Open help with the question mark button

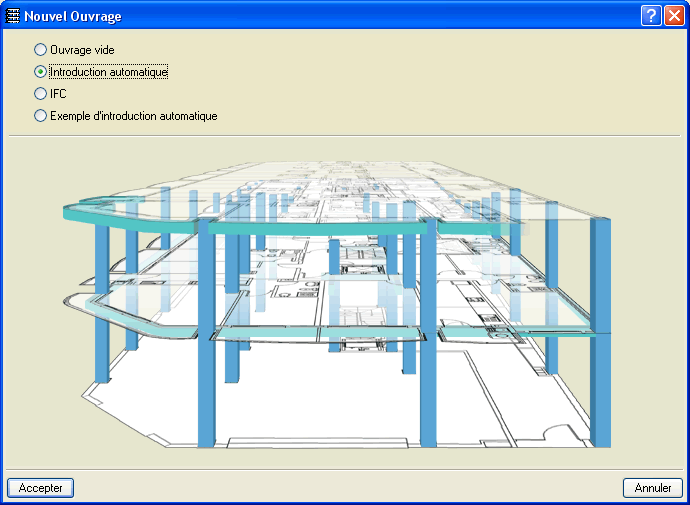[651, 16]
